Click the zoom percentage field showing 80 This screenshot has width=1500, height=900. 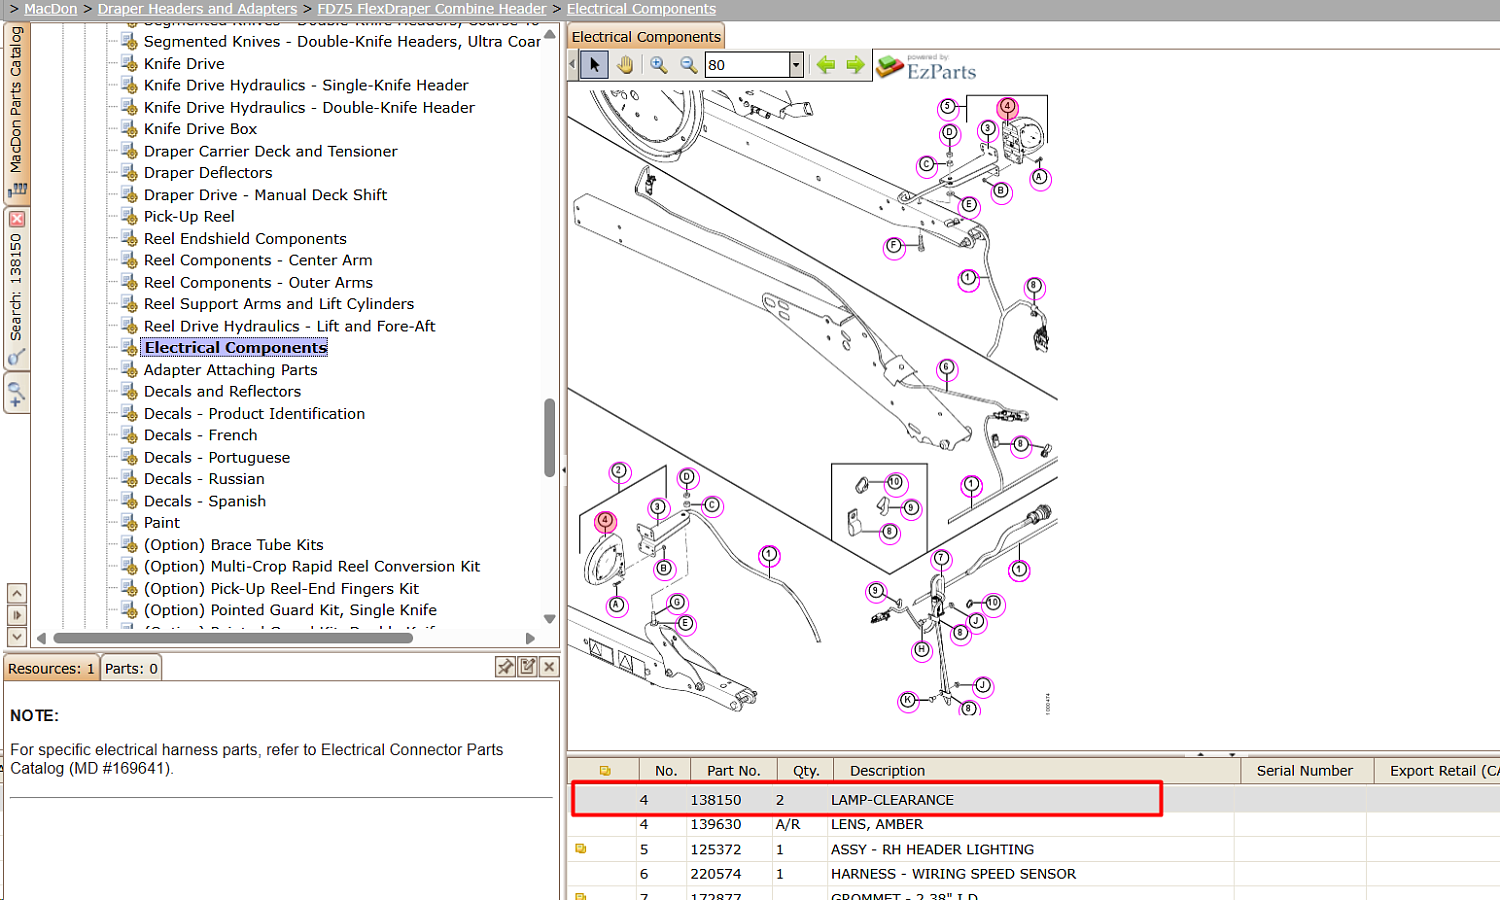click(x=747, y=65)
